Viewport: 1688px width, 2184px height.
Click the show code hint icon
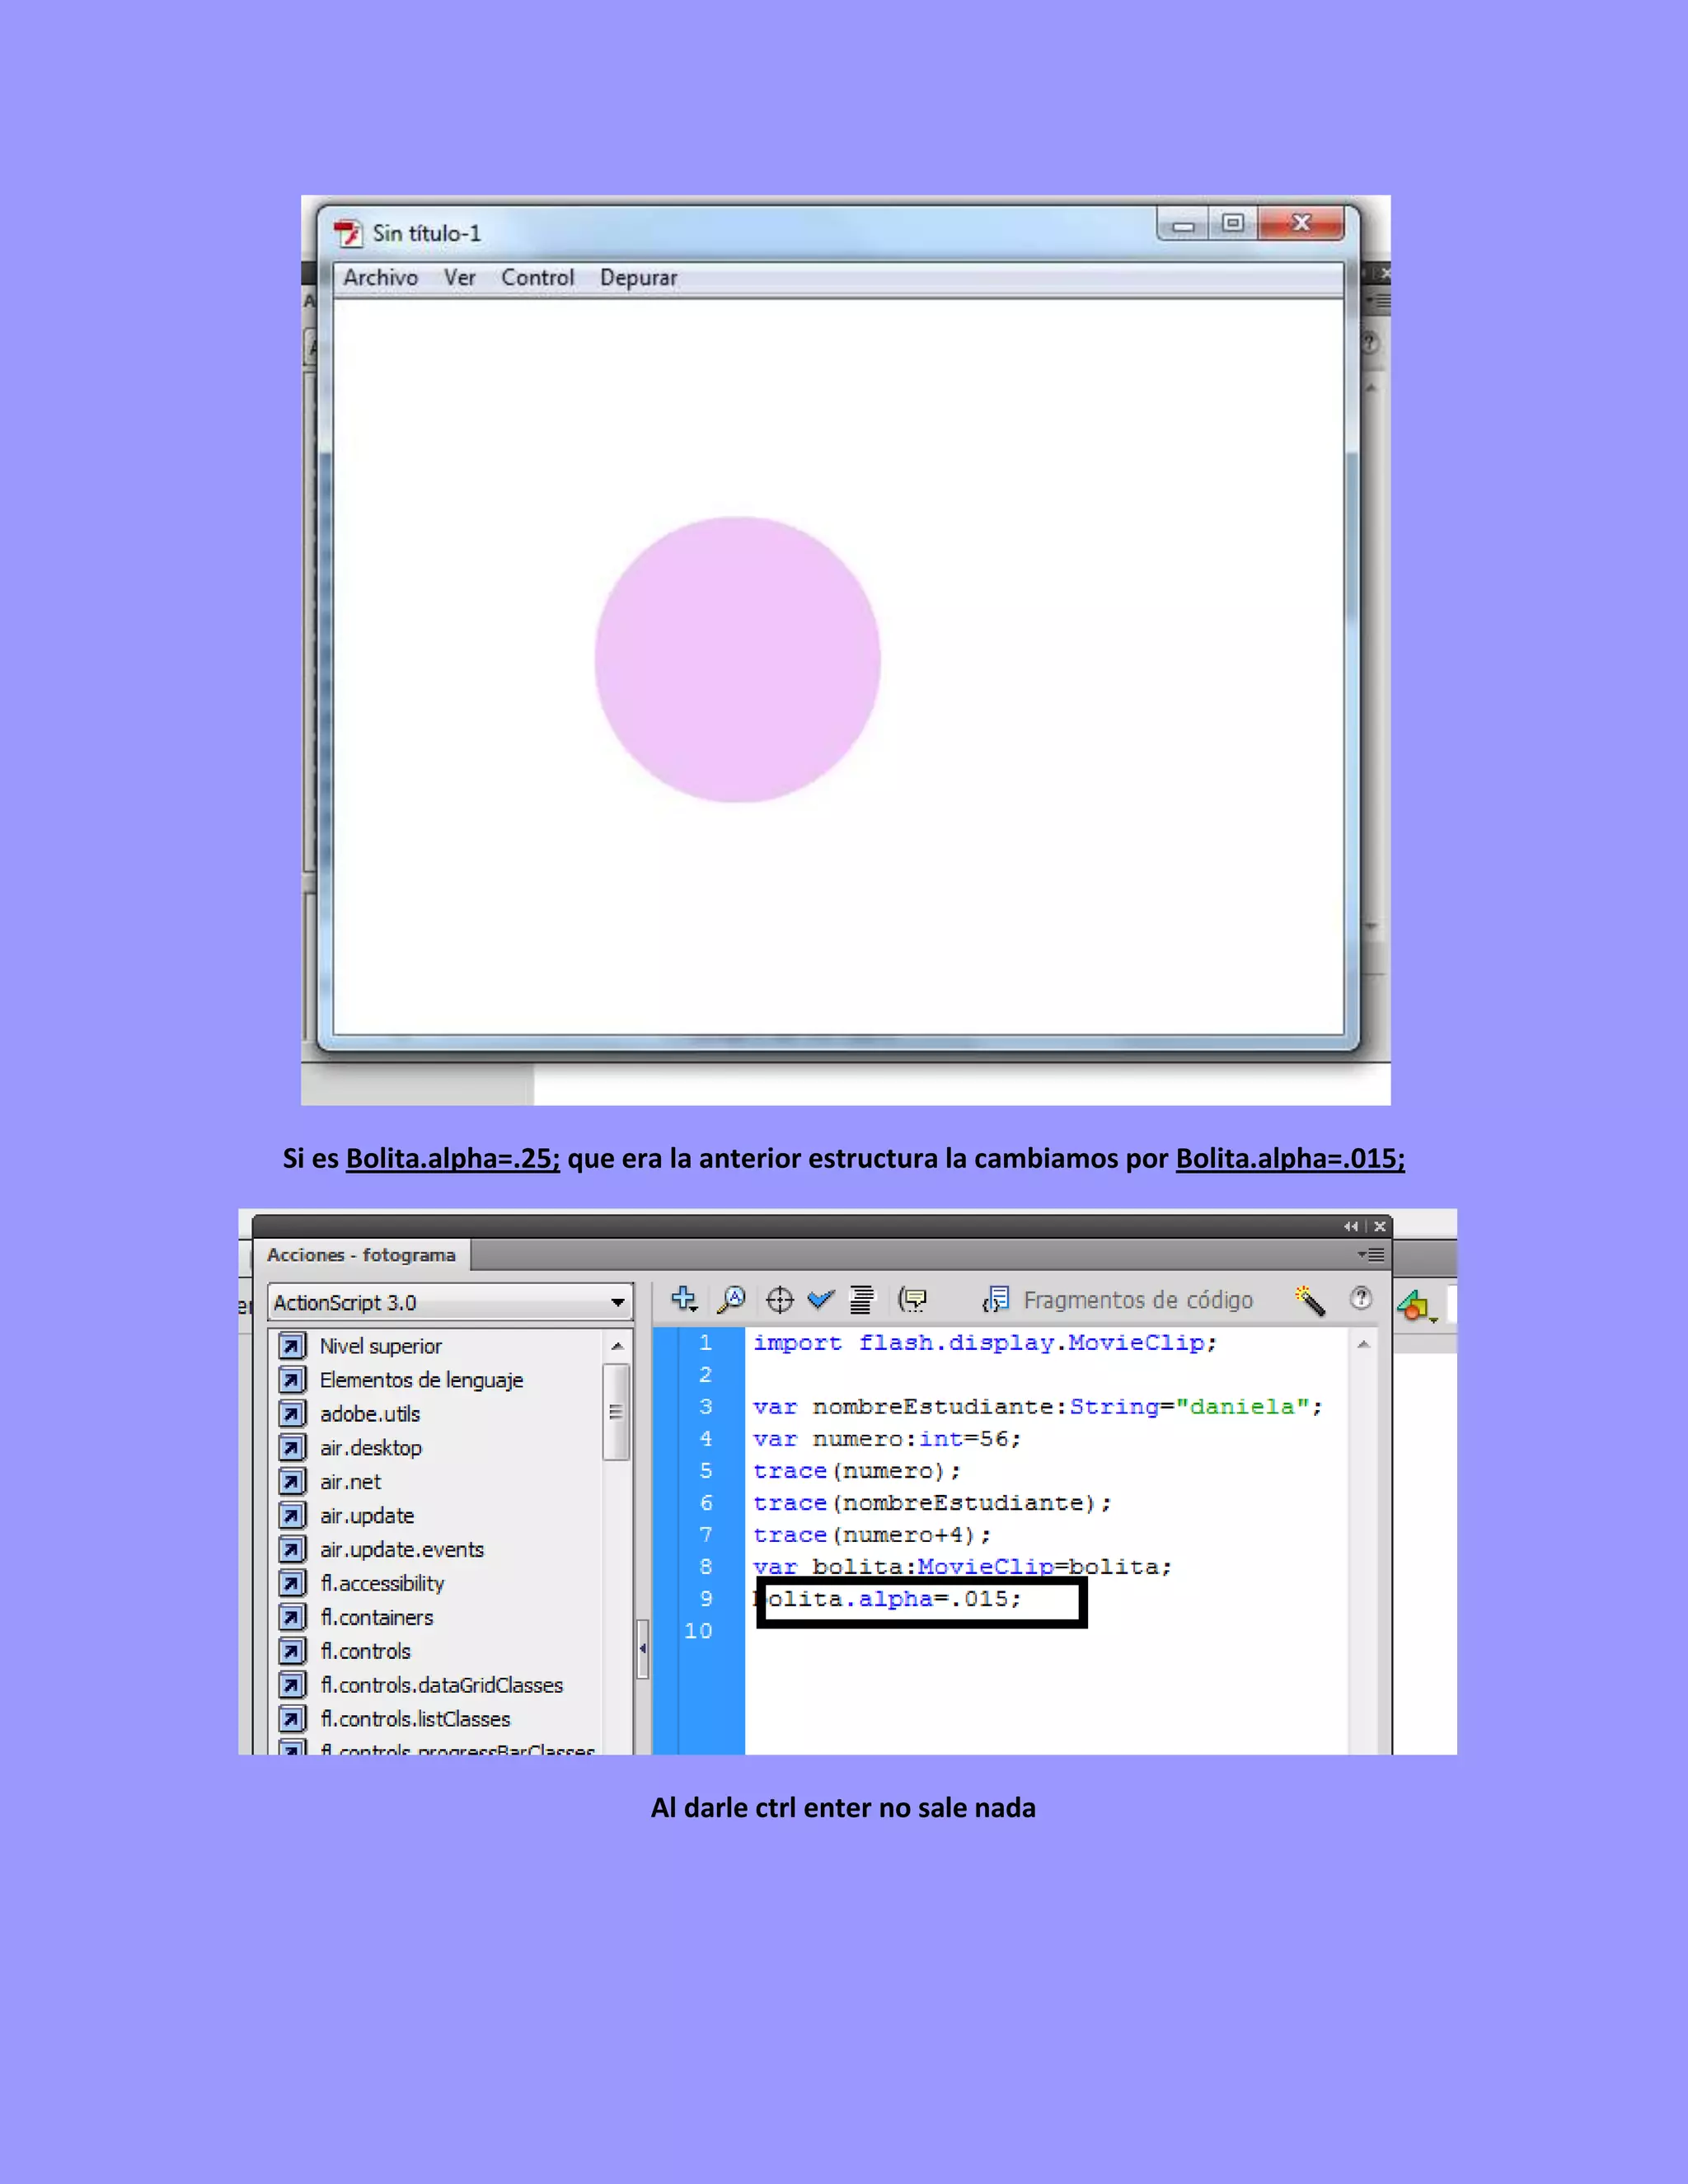click(x=912, y=1299)
